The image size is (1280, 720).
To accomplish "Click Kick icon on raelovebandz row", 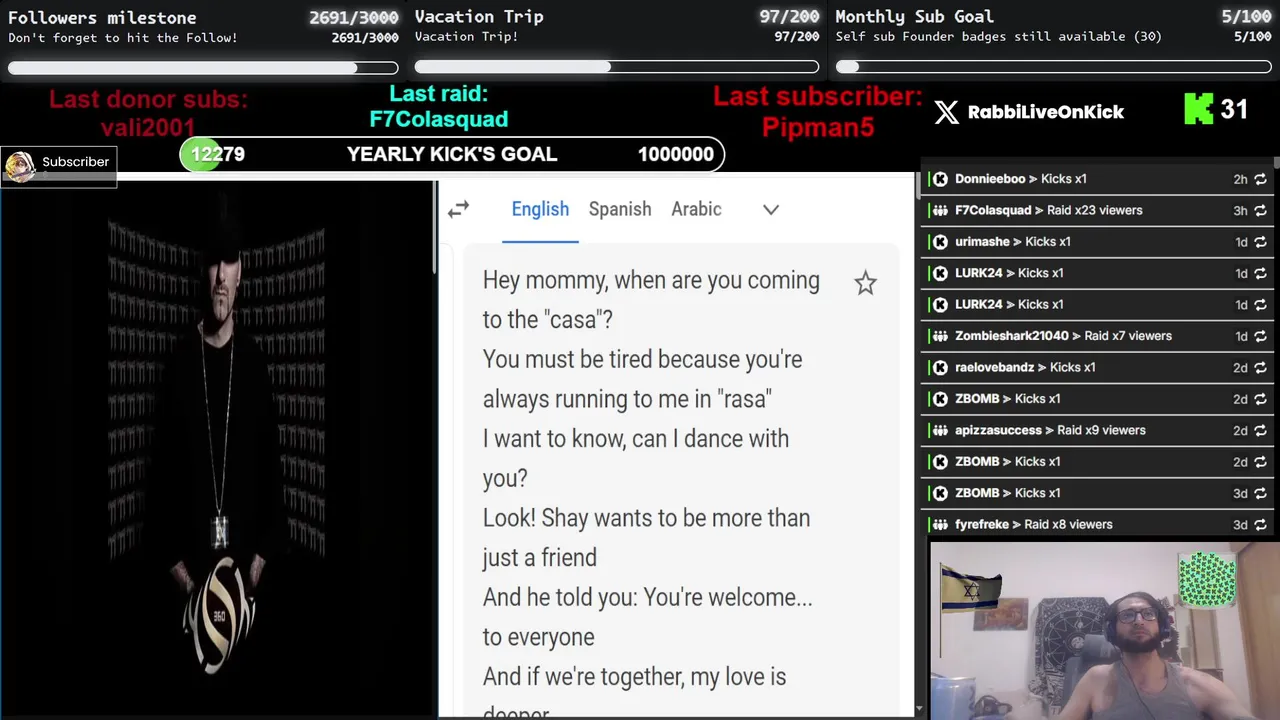I will (939, 367).
